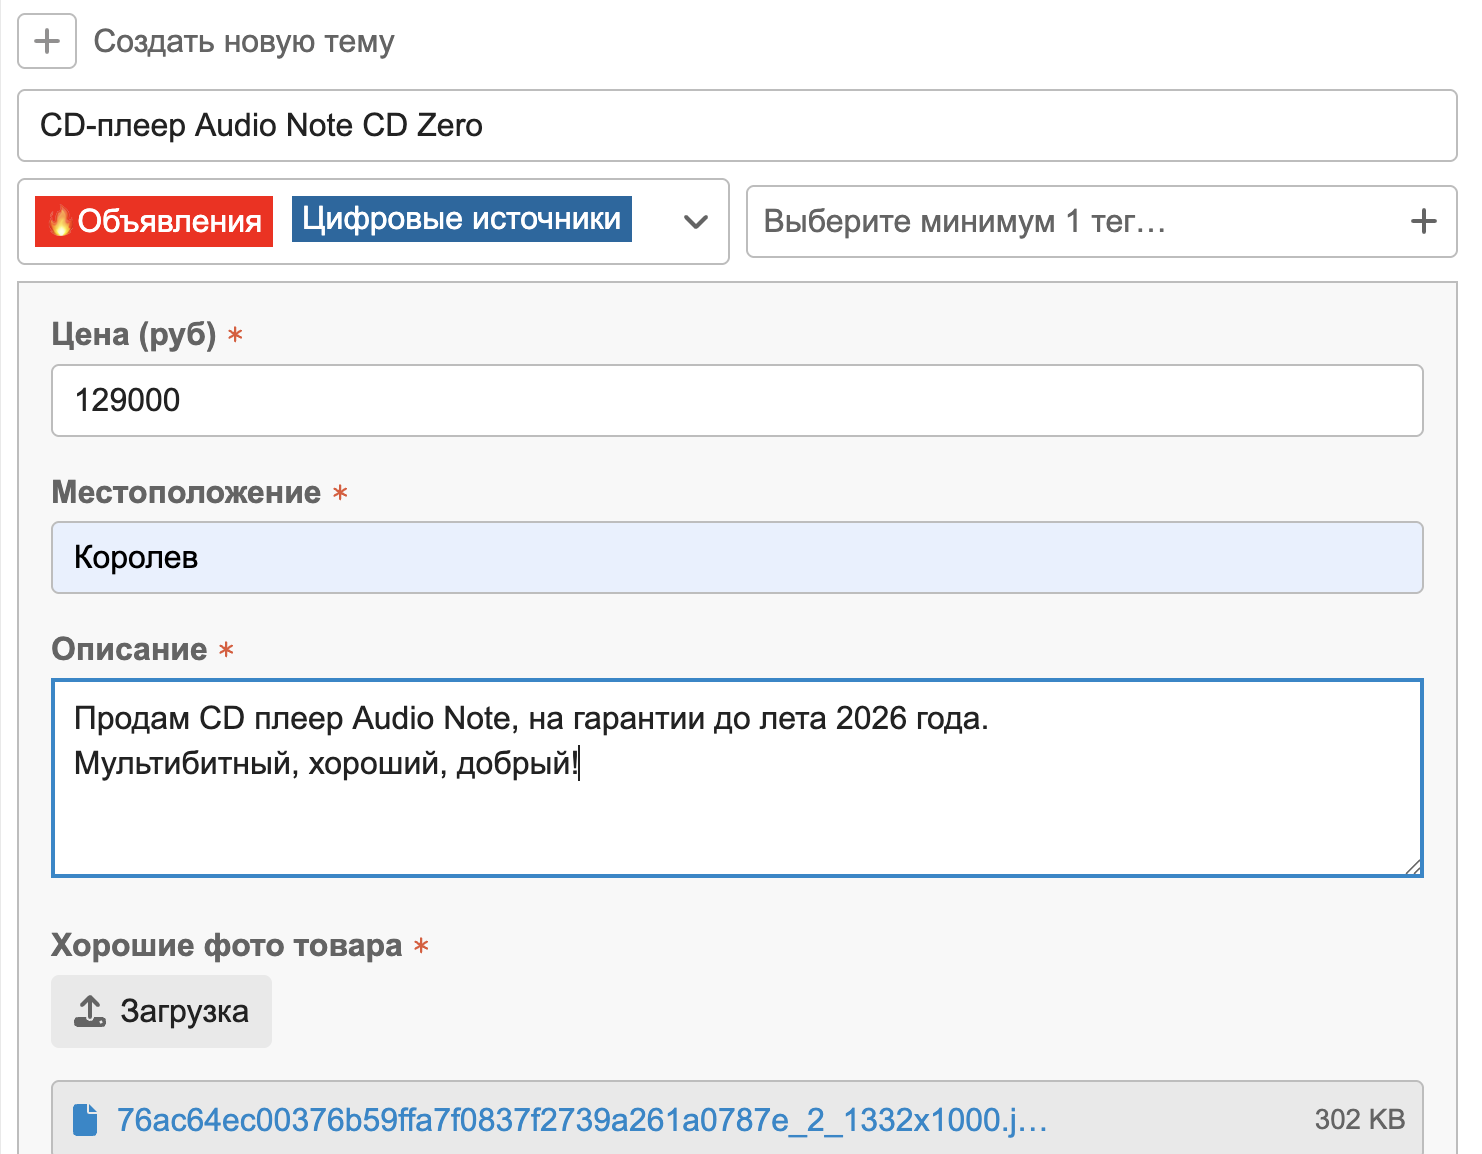Open the uploaded 76ac64ec… image file link
Image resolution: width=1482 pixels, height=1154 pixels.
click(581, 1120)
